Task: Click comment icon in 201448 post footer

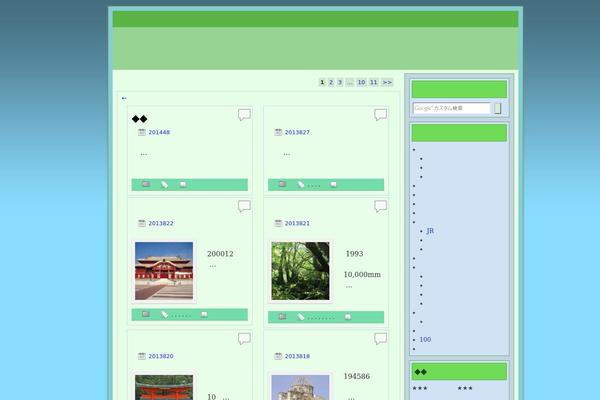Action: 183,184
